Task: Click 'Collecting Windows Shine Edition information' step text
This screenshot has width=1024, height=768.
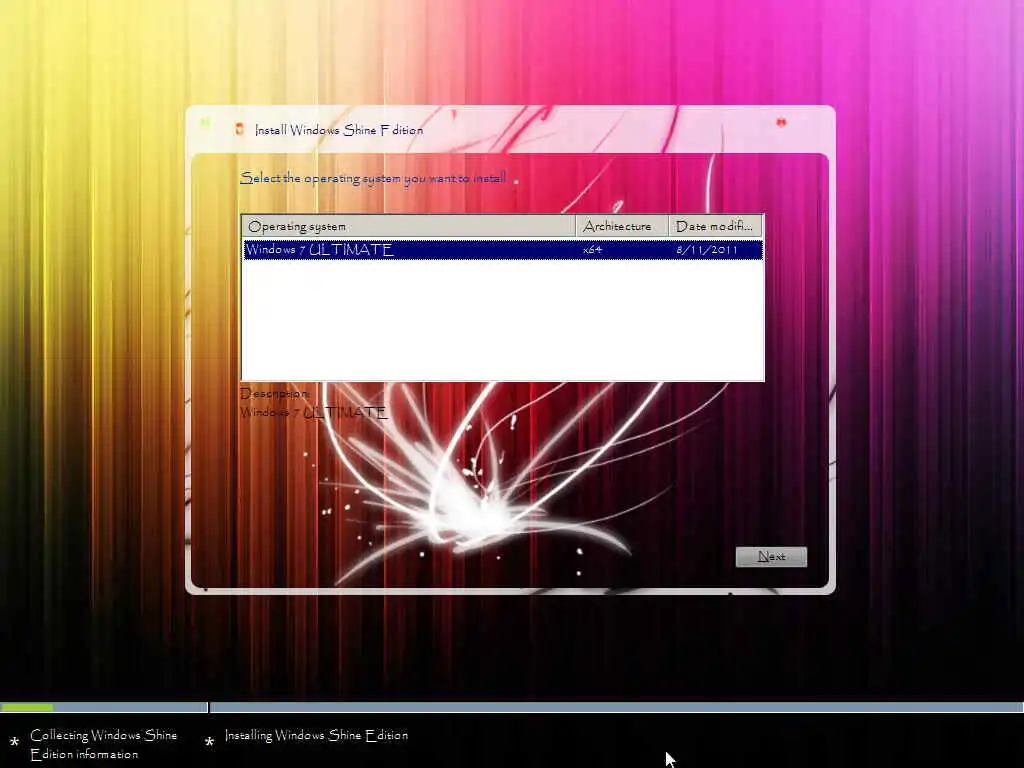Action: 103,744
